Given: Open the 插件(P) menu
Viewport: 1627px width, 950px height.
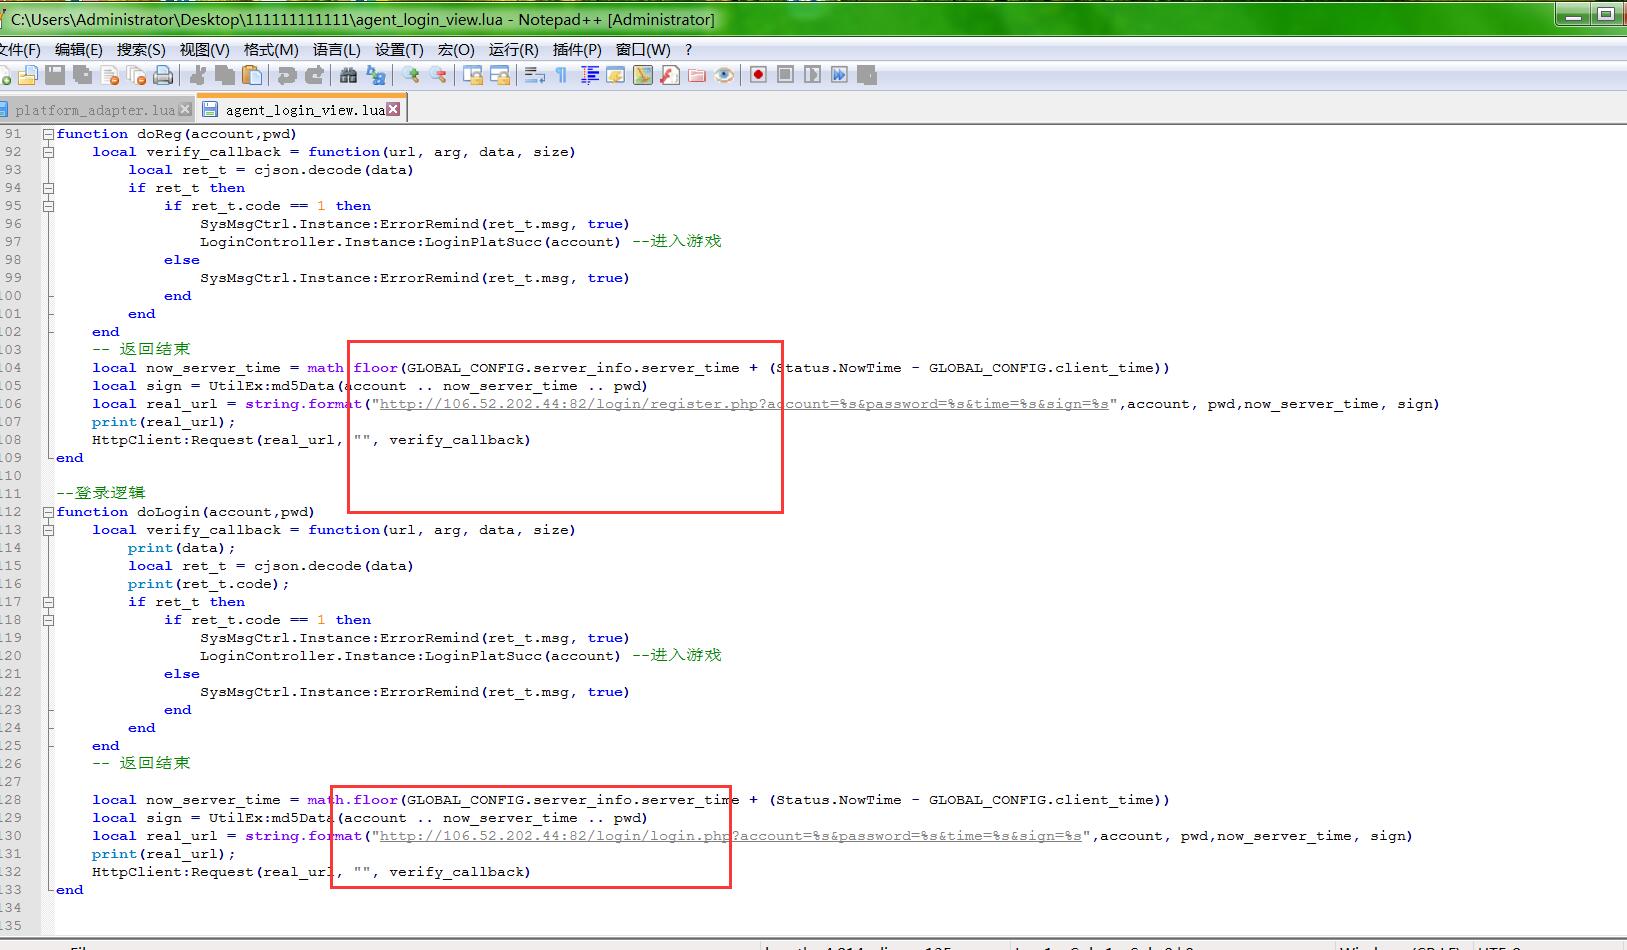Looking at the screenshot, I should point(577,50).
